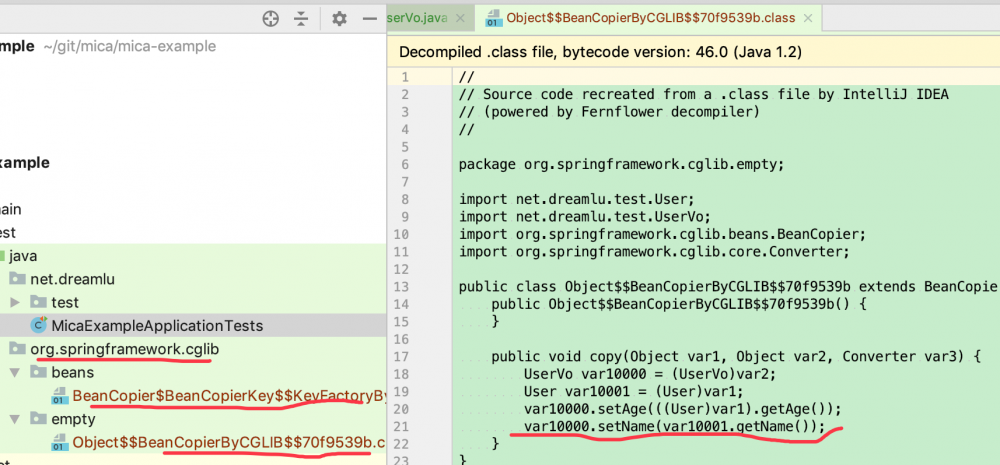
Task: Click the BeanCopierKey class file icon
Action: (x=59, y=396)
